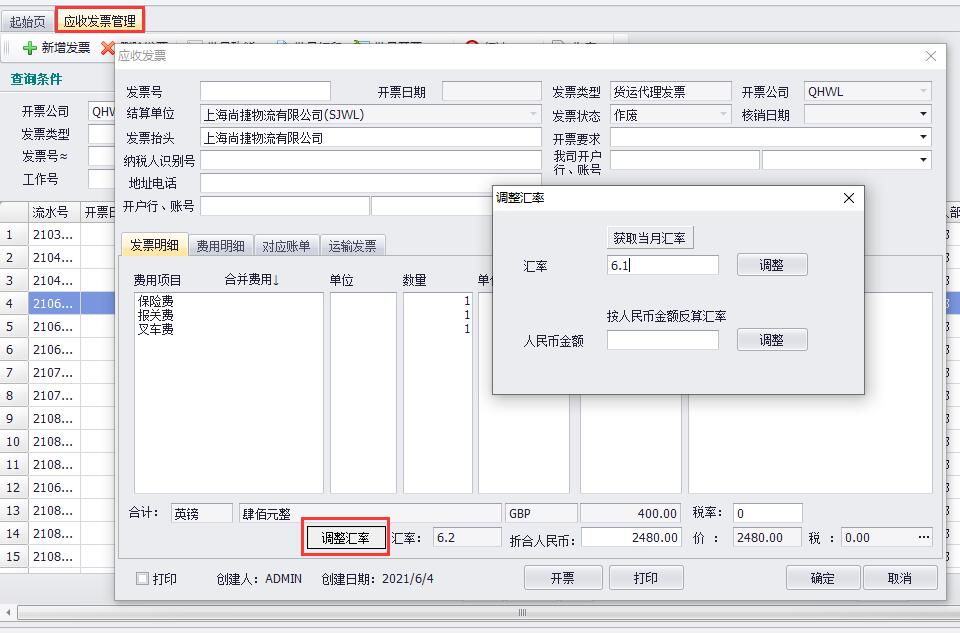This screenshot has width=960, height=633.
Task: Expand the 我司开户行、账号 dropdown
Action: pos(922,160)
